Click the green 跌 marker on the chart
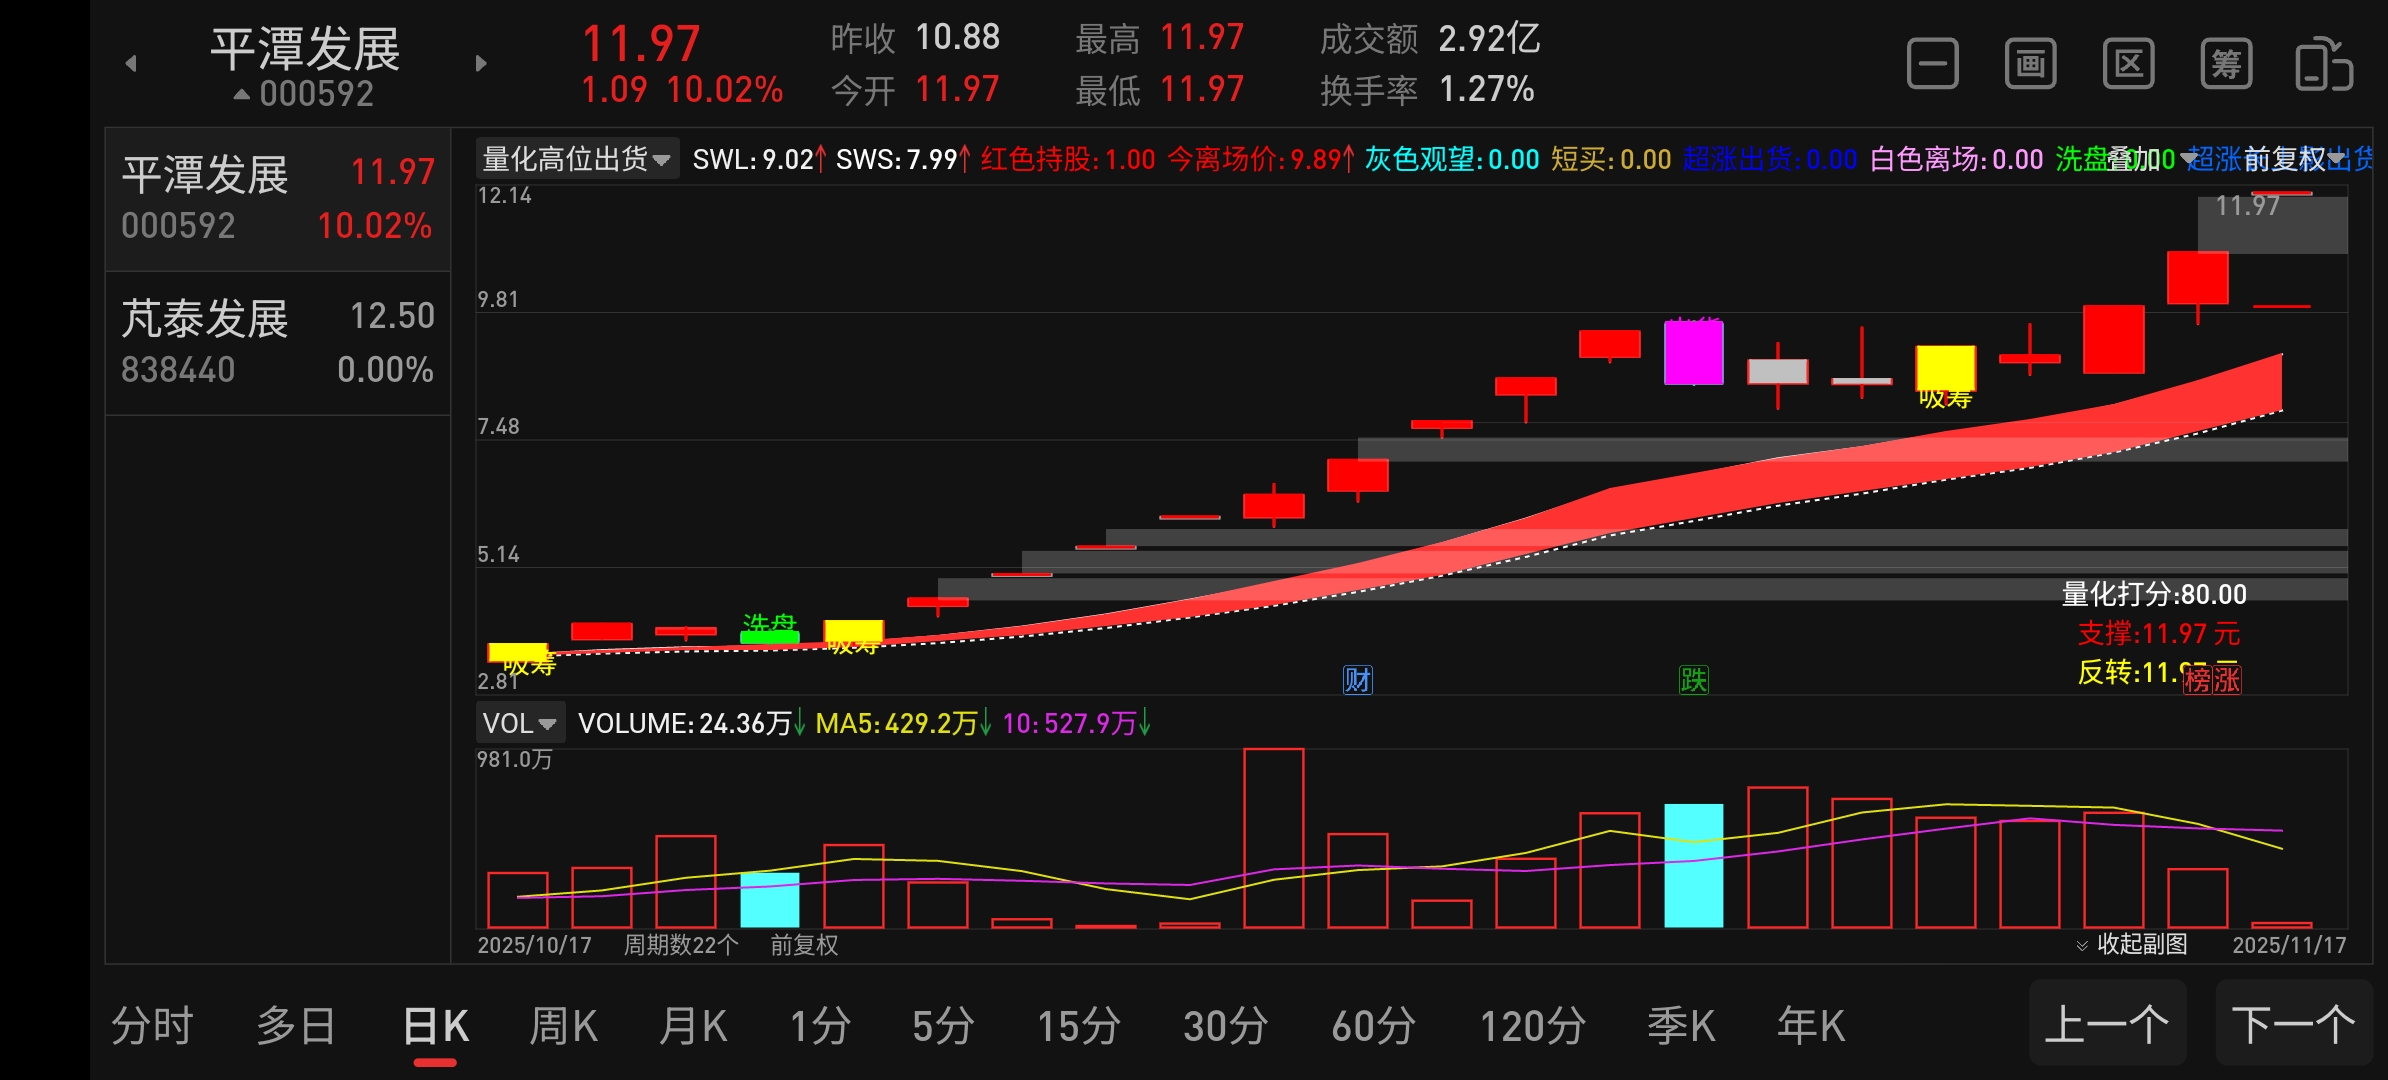The image size is (2388, 1080). click(1693, 680)
